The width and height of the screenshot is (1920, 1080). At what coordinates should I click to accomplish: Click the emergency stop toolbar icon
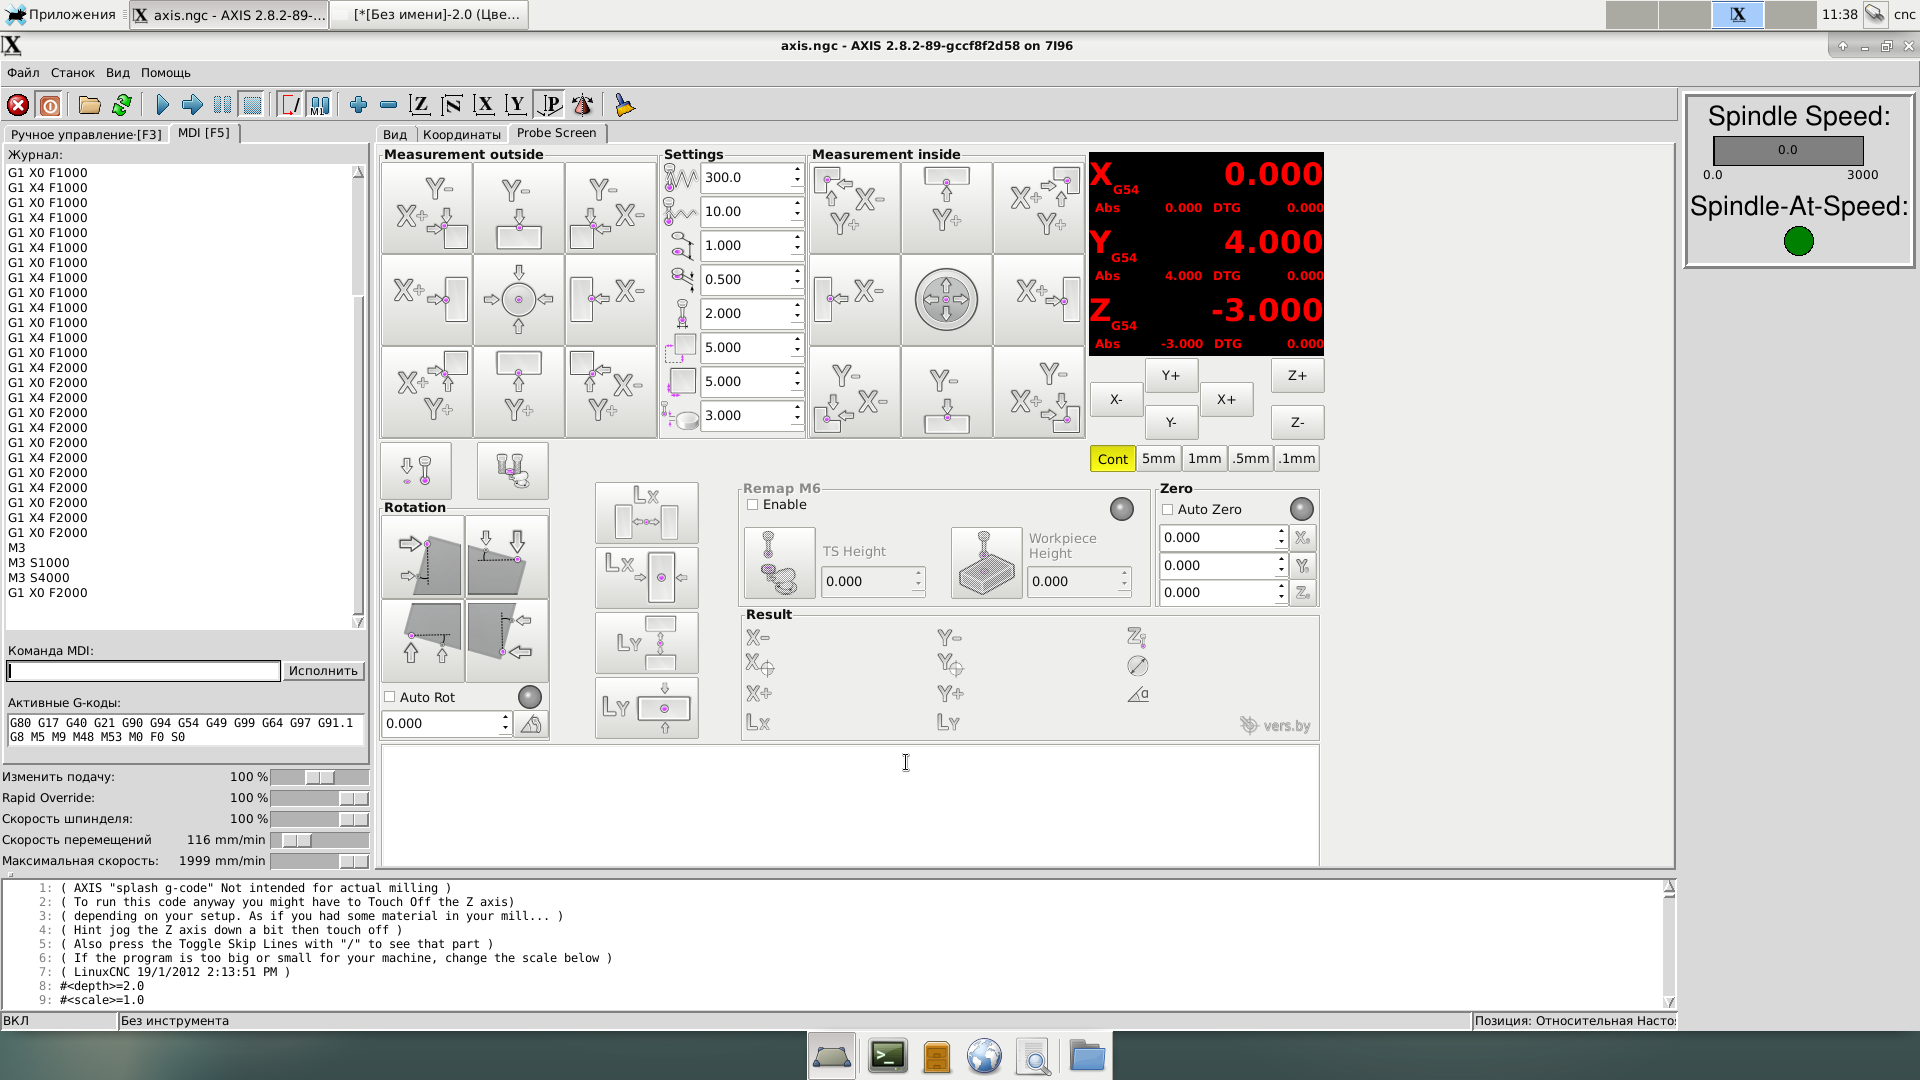tap(18, 105)
